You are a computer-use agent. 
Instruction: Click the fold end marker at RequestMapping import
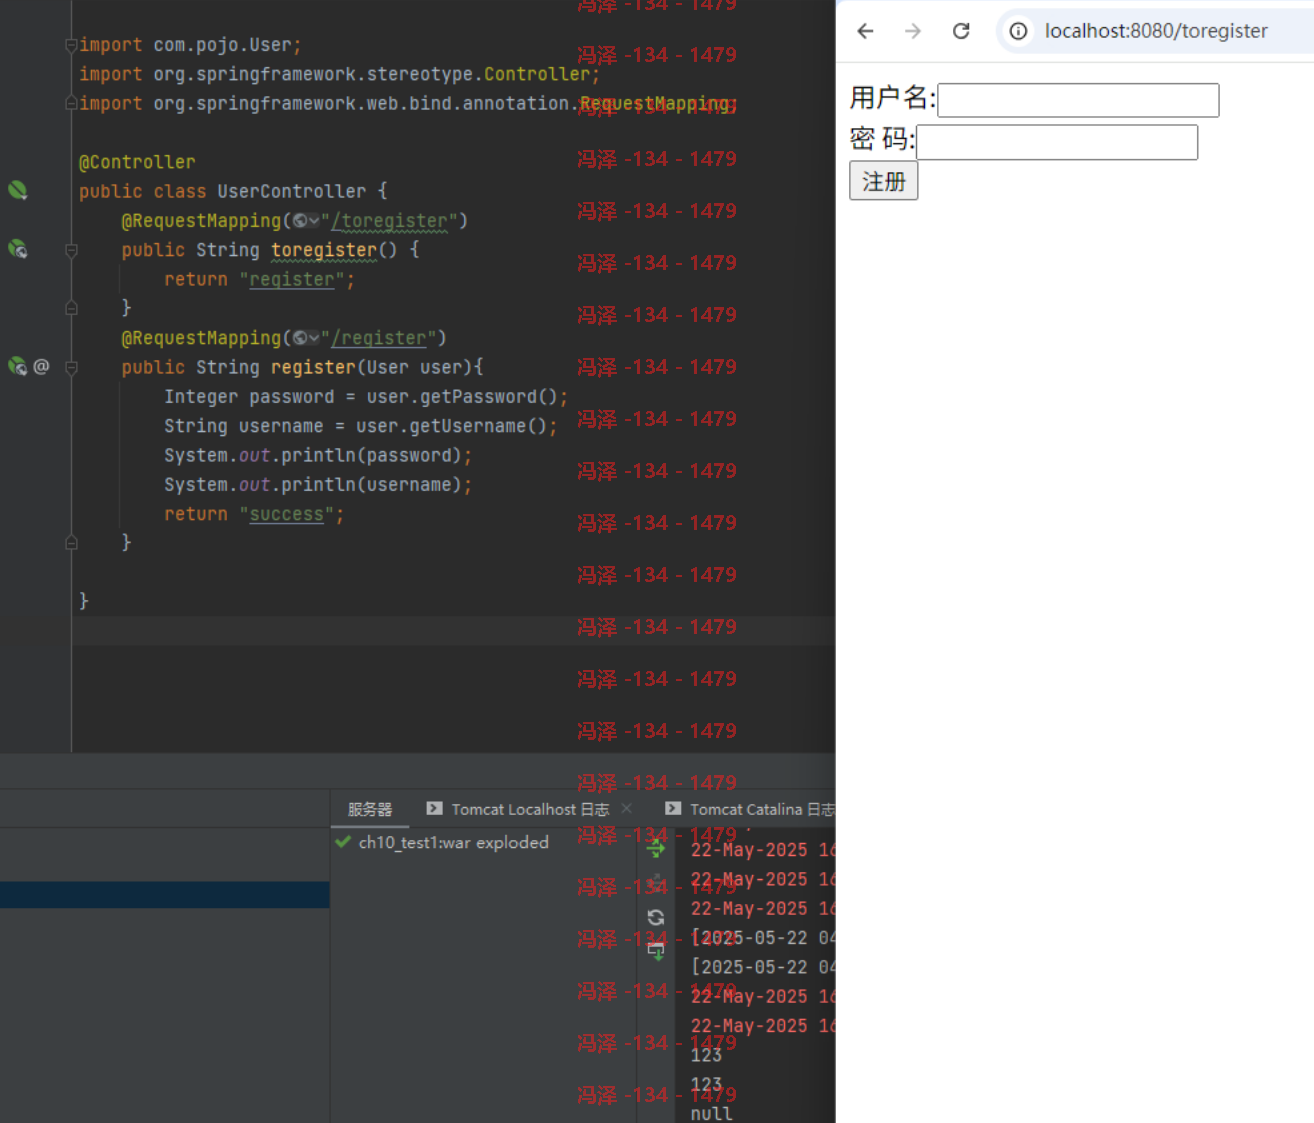[71, 103]
